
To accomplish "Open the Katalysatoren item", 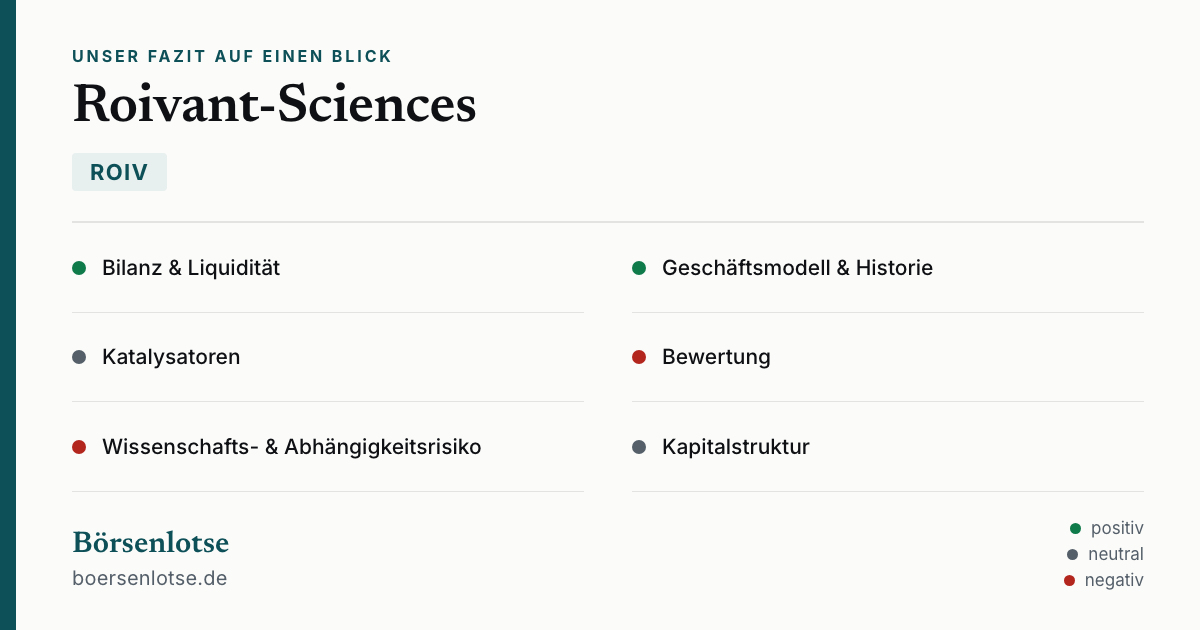I will coord(328,357).
